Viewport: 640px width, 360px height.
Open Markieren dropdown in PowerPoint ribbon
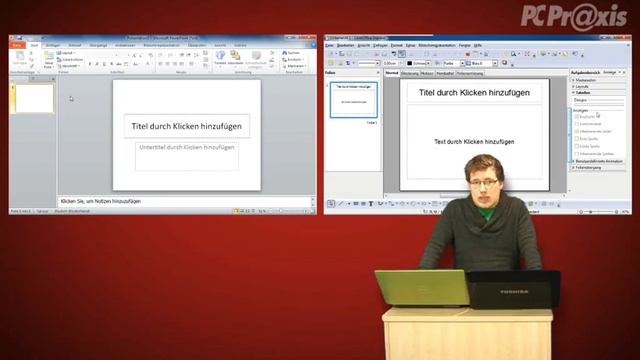[x=295, y=66]
